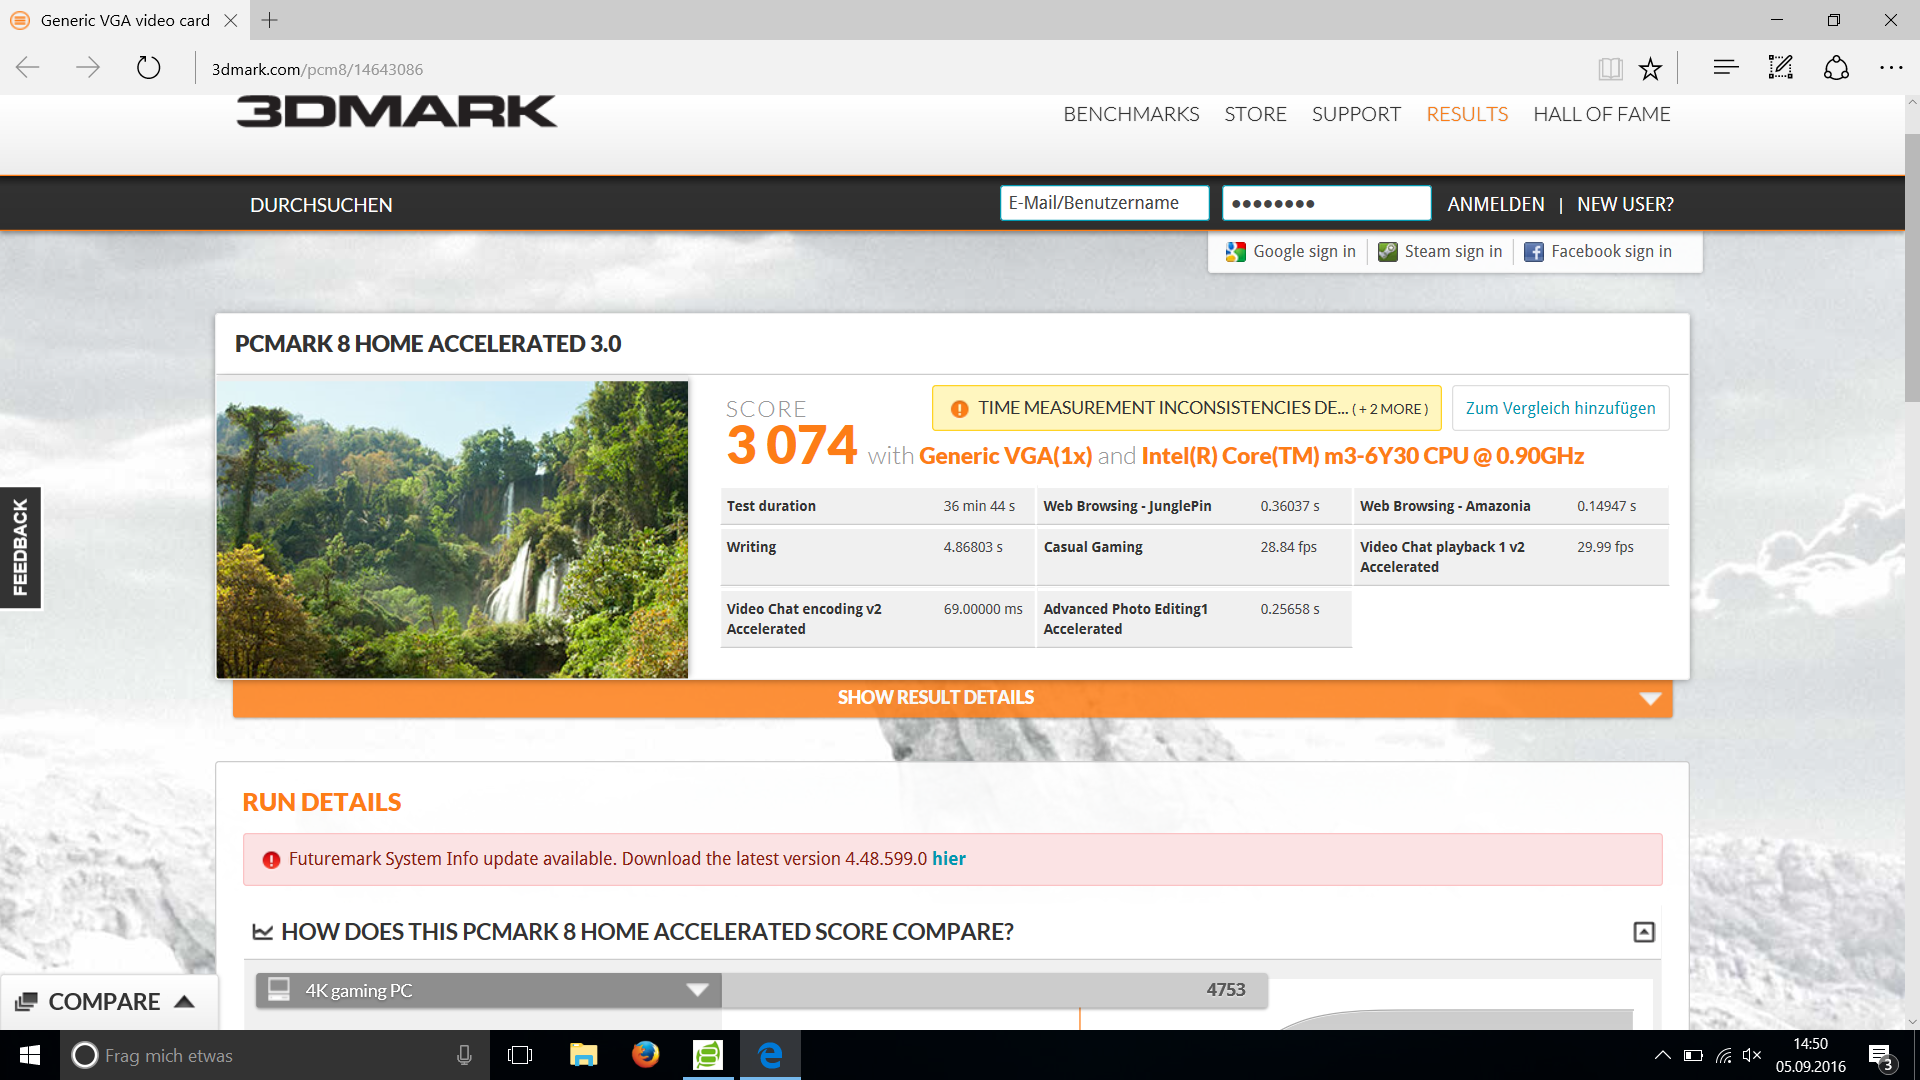1920x1080 pixels.
Task: Reload the page with the refresh icon
Action: point(148,68)
